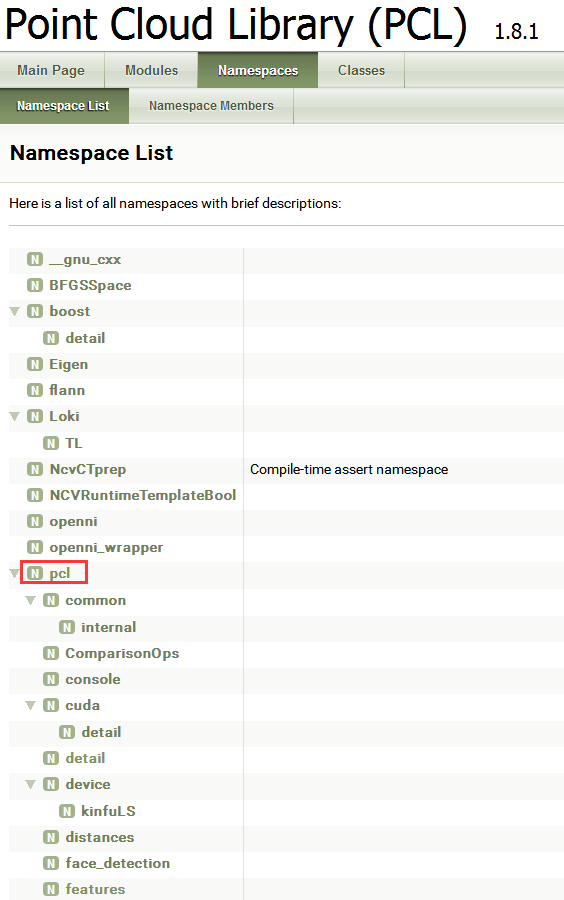Click the N icon beside common
This screenshot has width=564, height=900.
pyautogui.click(x=51, y=600)
